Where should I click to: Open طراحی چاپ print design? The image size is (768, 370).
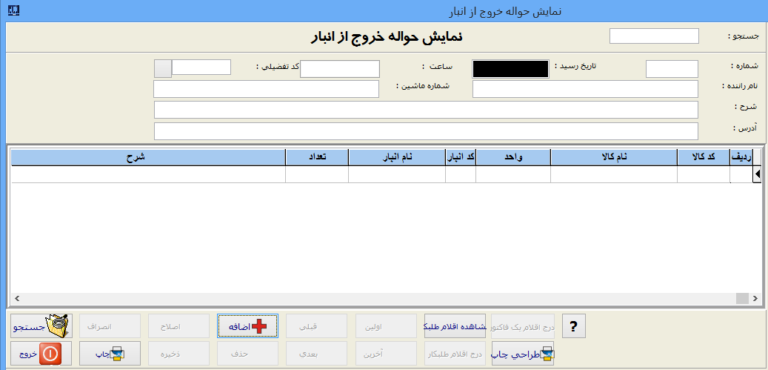tap(523, 353)
